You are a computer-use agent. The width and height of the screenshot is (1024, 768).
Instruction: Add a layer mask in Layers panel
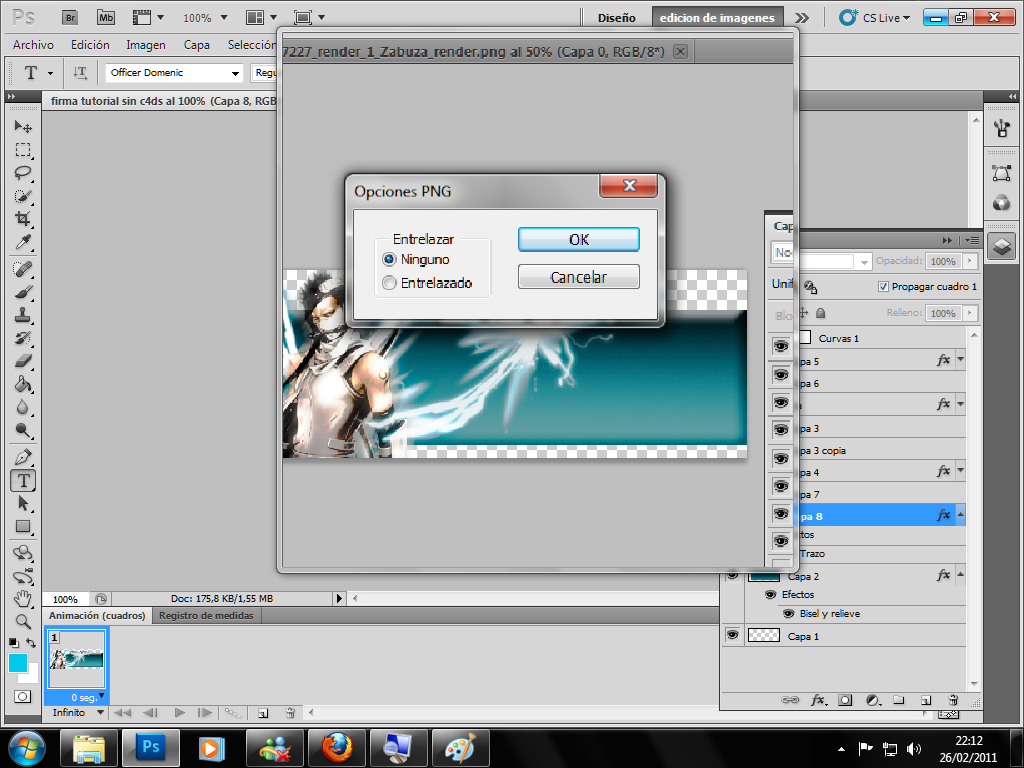(x=845, y=700)
